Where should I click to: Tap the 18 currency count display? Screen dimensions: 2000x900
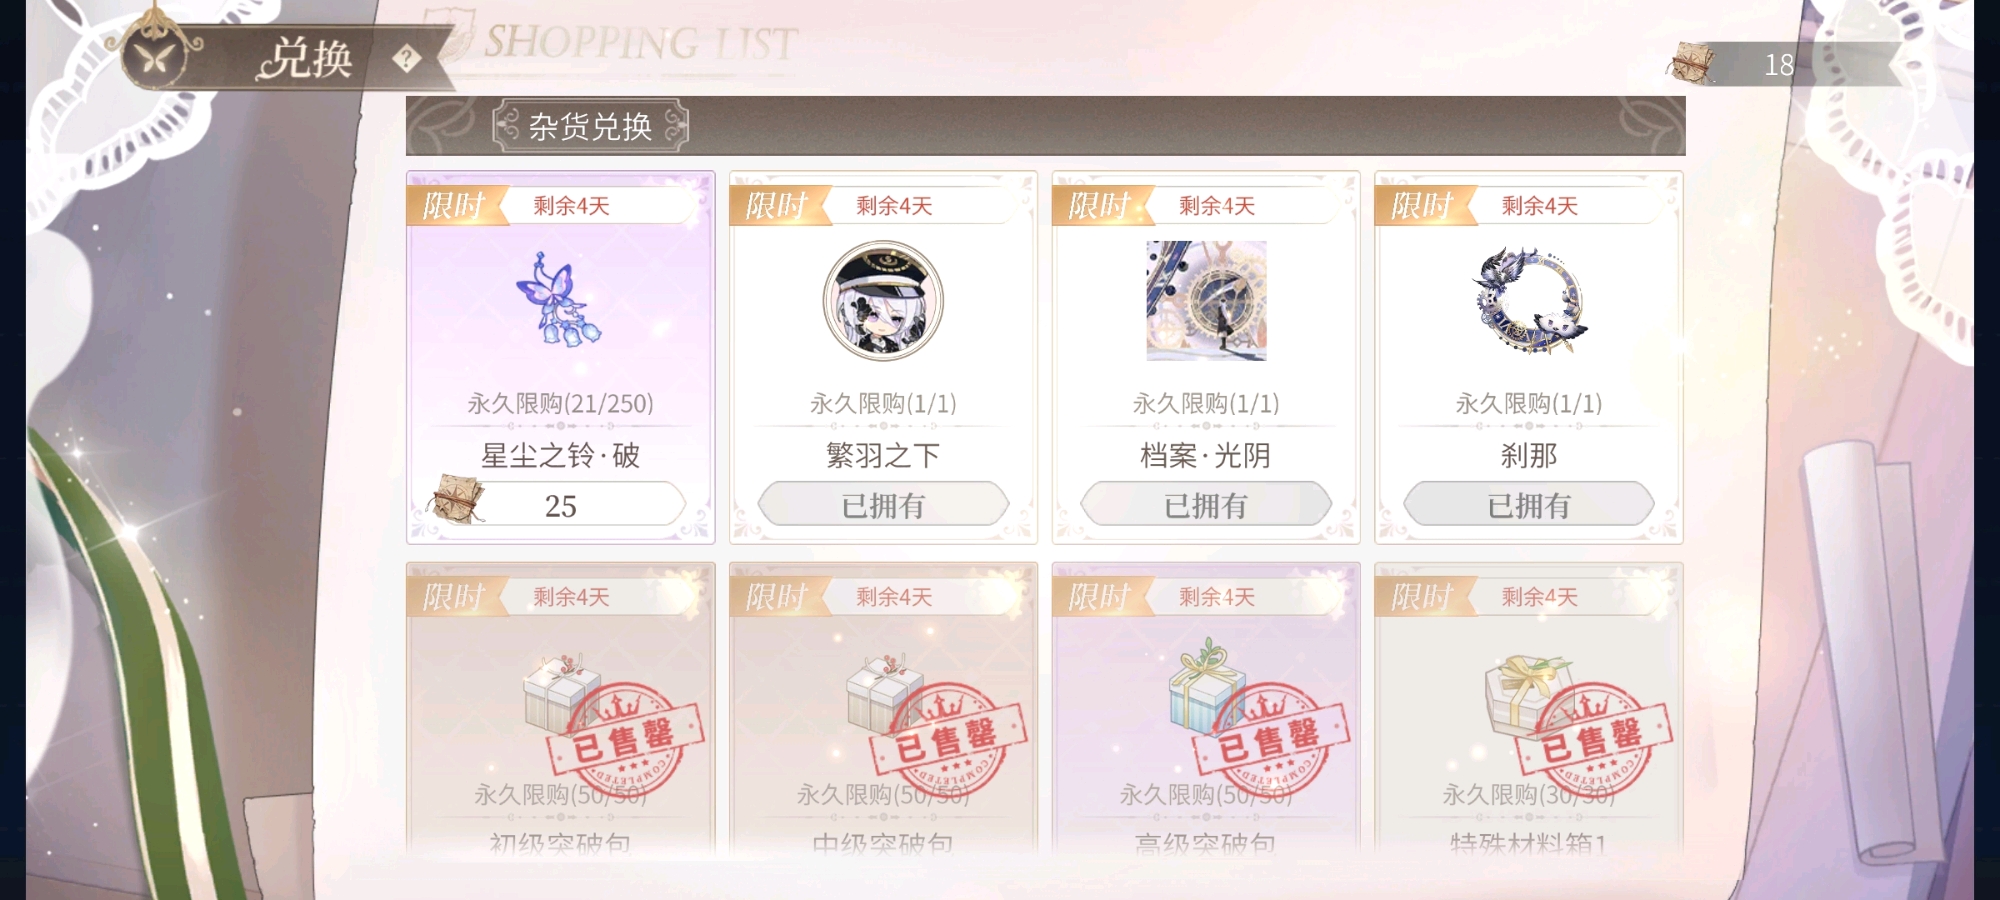point(1778,64)
